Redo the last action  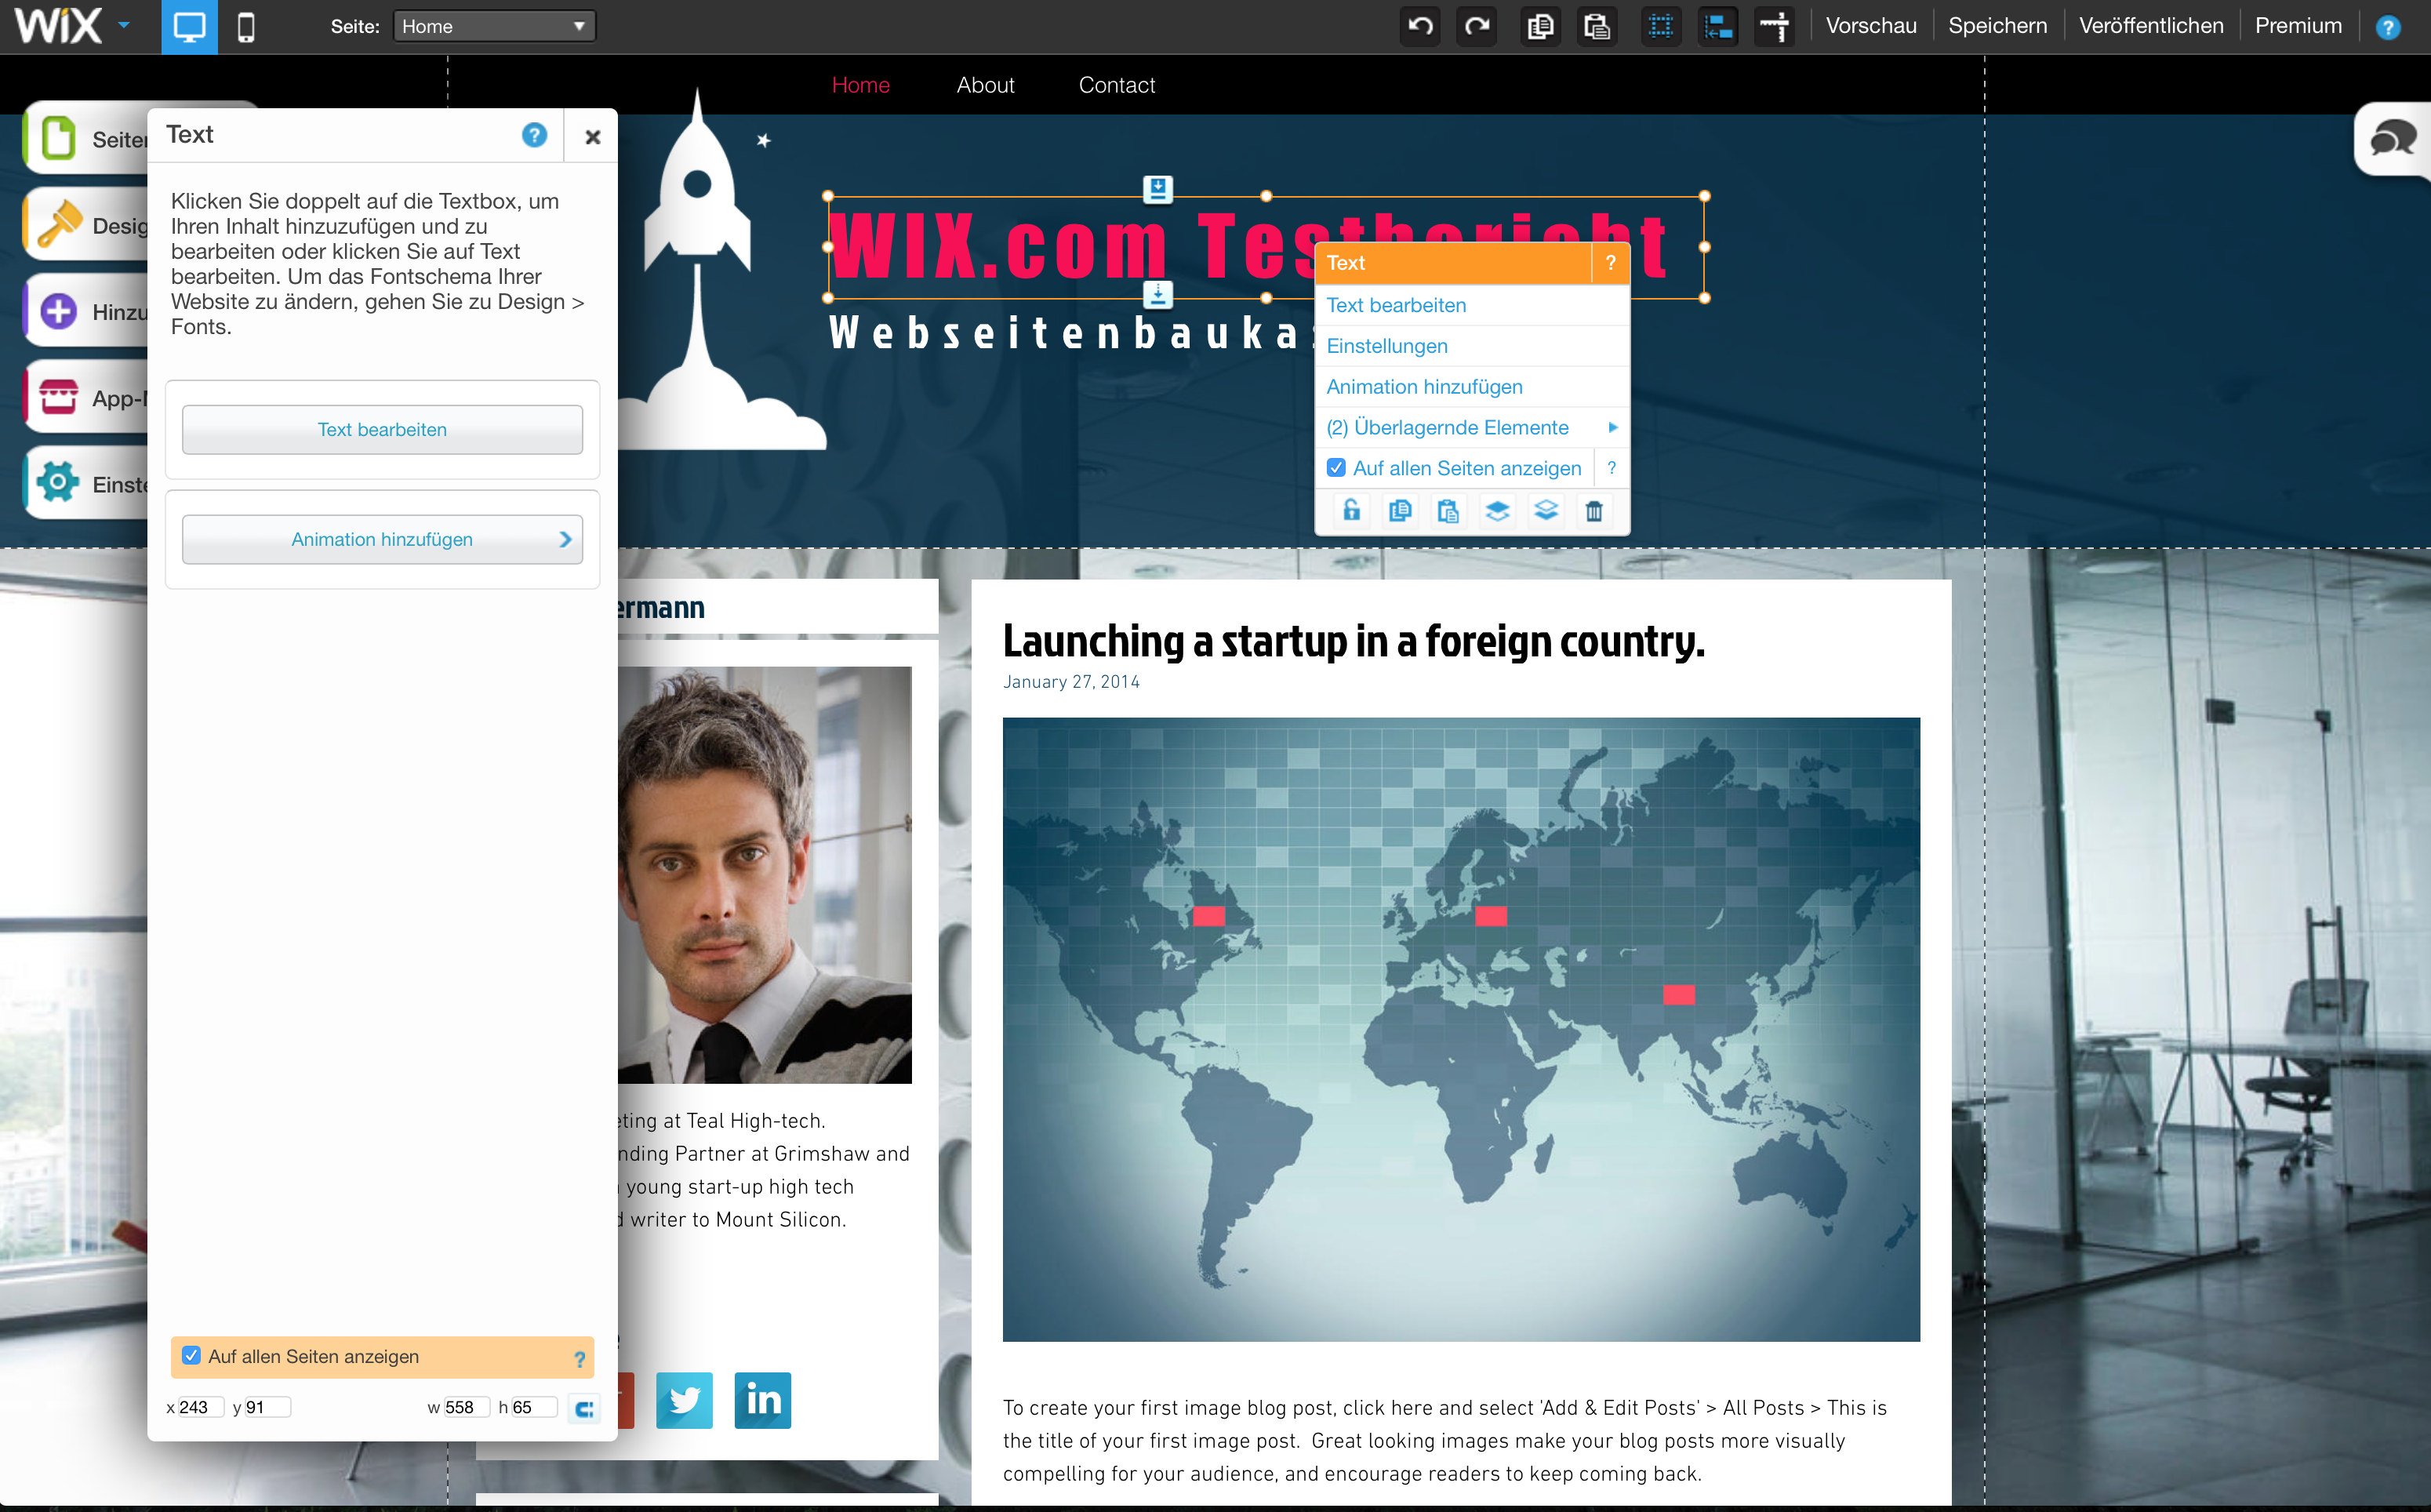point(1477,26)
